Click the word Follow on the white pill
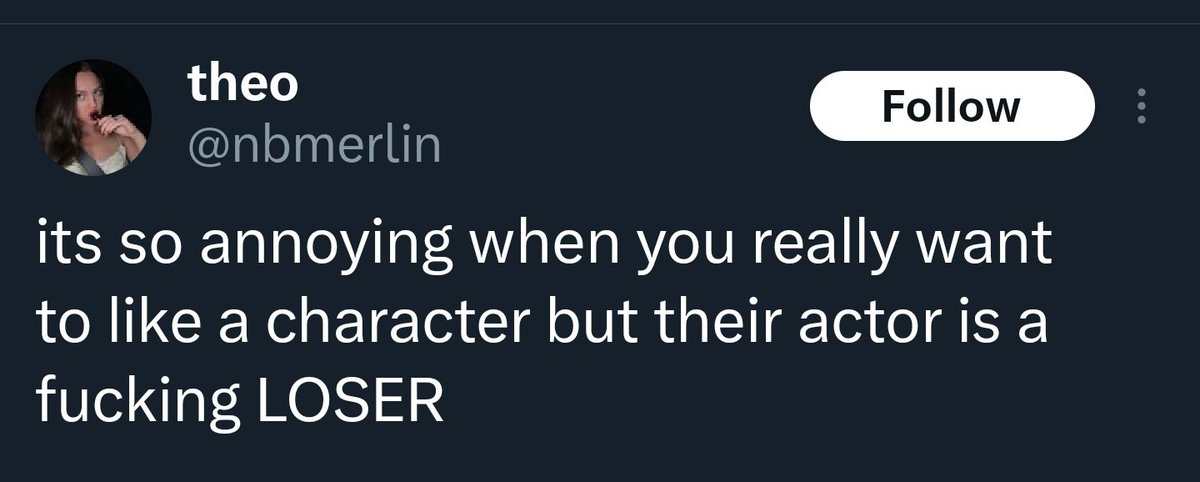This screenshot has width=1200, height=482. click(952, 105)
